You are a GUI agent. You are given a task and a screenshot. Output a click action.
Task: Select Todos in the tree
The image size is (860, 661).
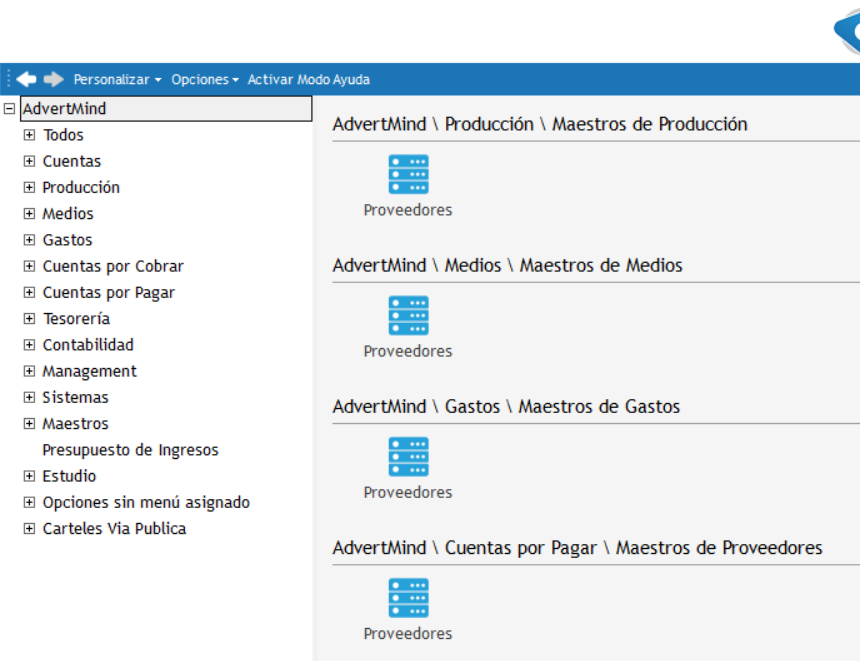[x=63, y=135]
